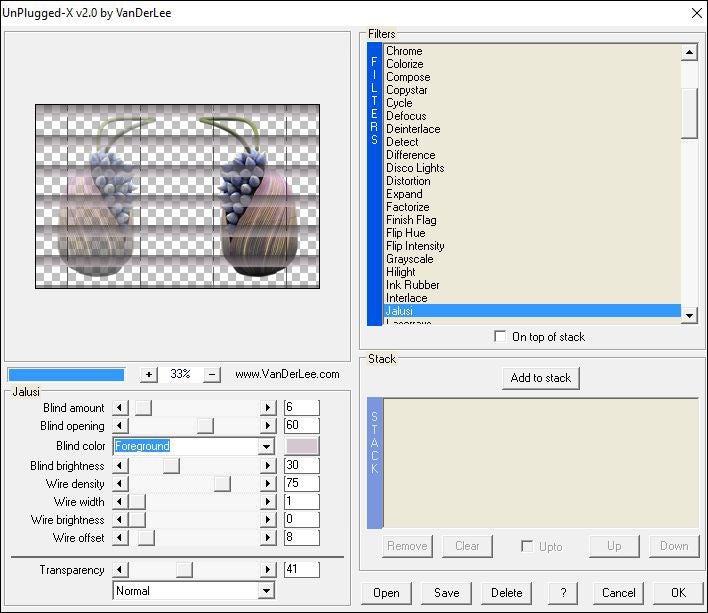
Task: Click the OK button
Action: click(x=678, y=592)
